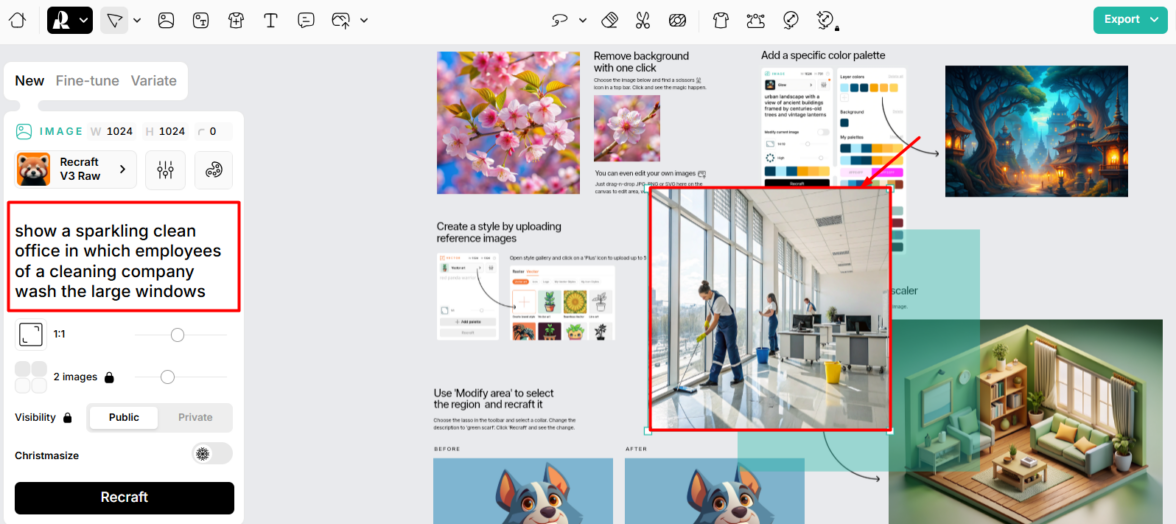Viewport: 1176px width, 524px height.
Task: Select the Text tool
Action: tap(270, 20)
